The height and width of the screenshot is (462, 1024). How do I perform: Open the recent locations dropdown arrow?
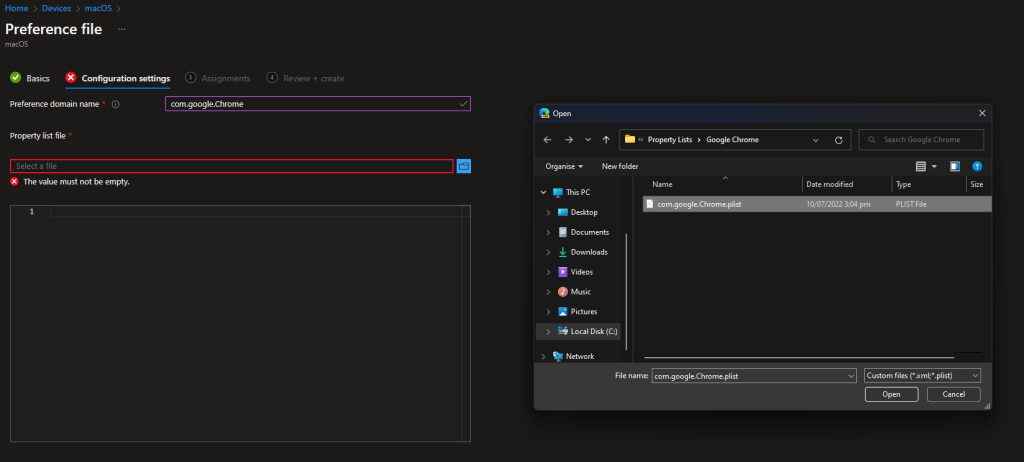[x=588, y=139]
